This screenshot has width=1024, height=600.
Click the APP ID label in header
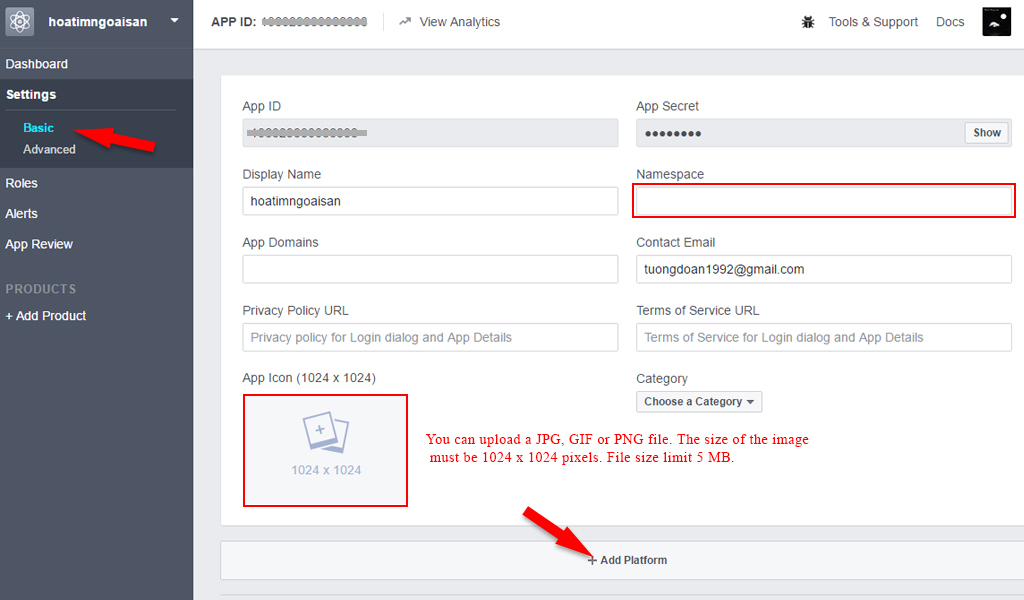[233, 22]
